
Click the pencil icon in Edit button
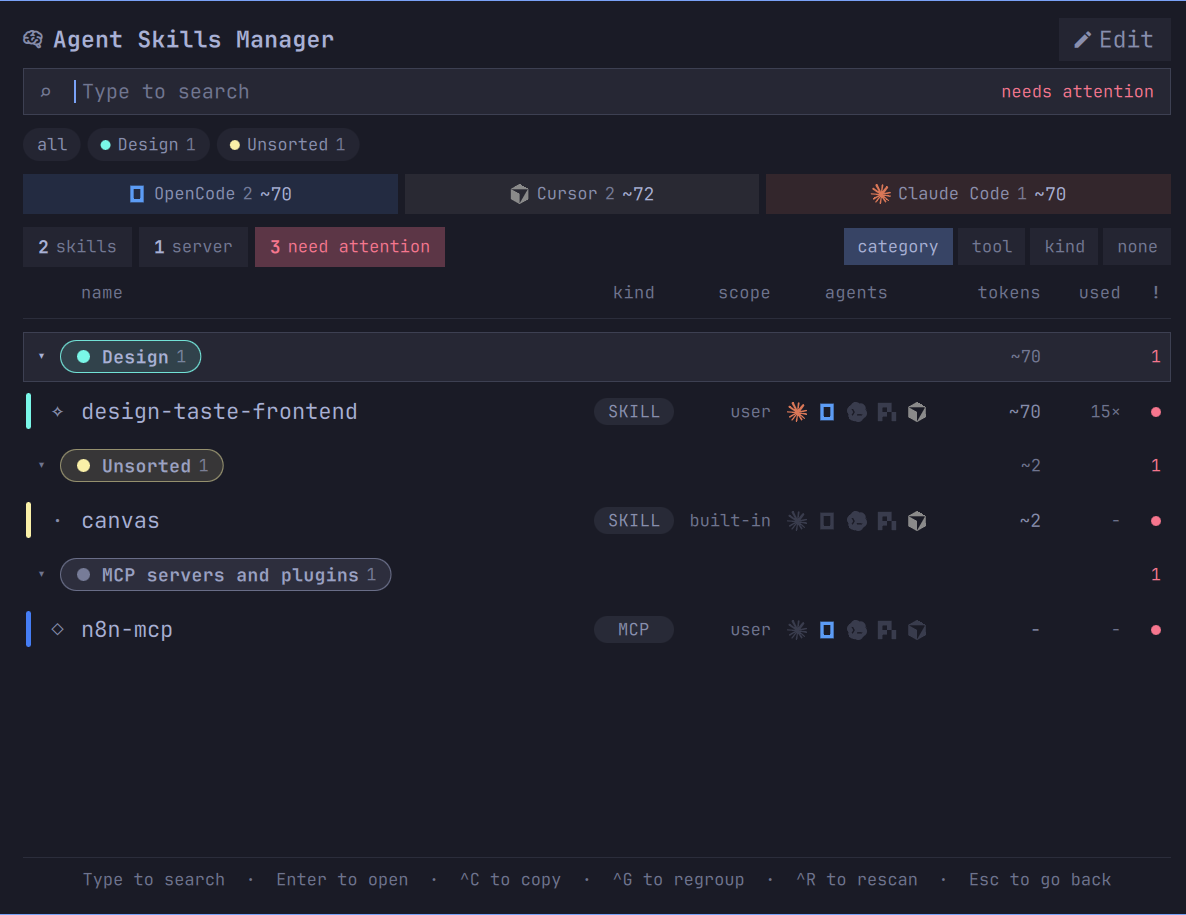click(1082, 40)
